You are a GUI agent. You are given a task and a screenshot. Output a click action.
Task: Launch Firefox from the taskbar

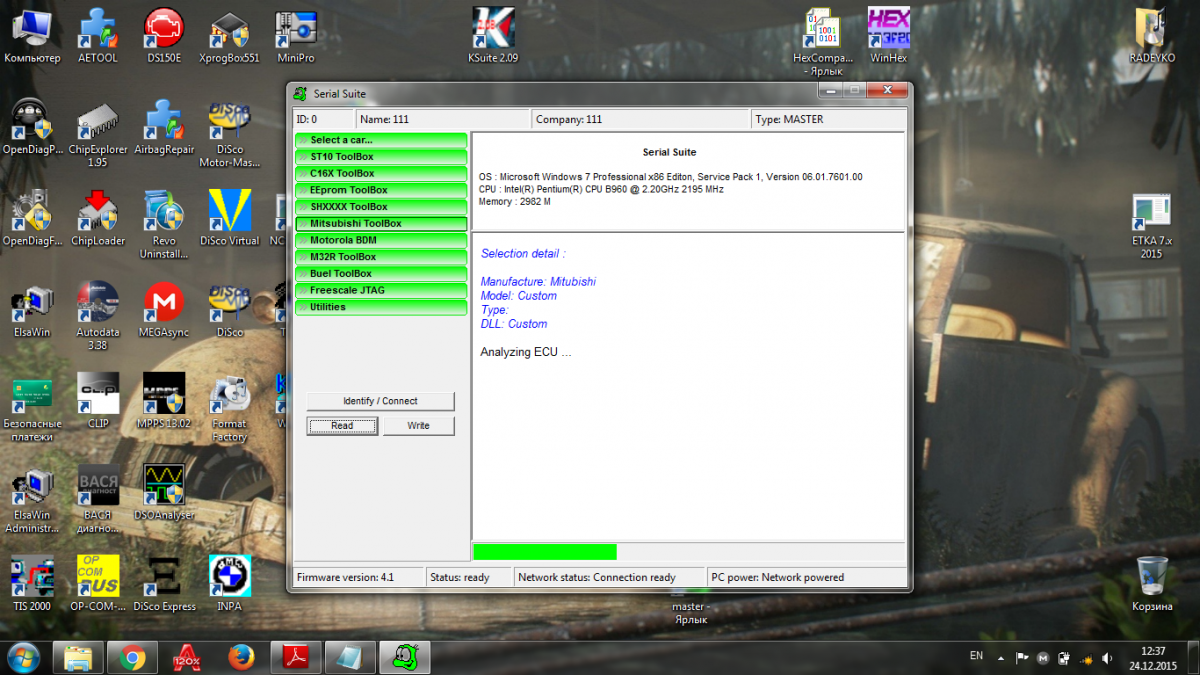(x=241, y=657)
